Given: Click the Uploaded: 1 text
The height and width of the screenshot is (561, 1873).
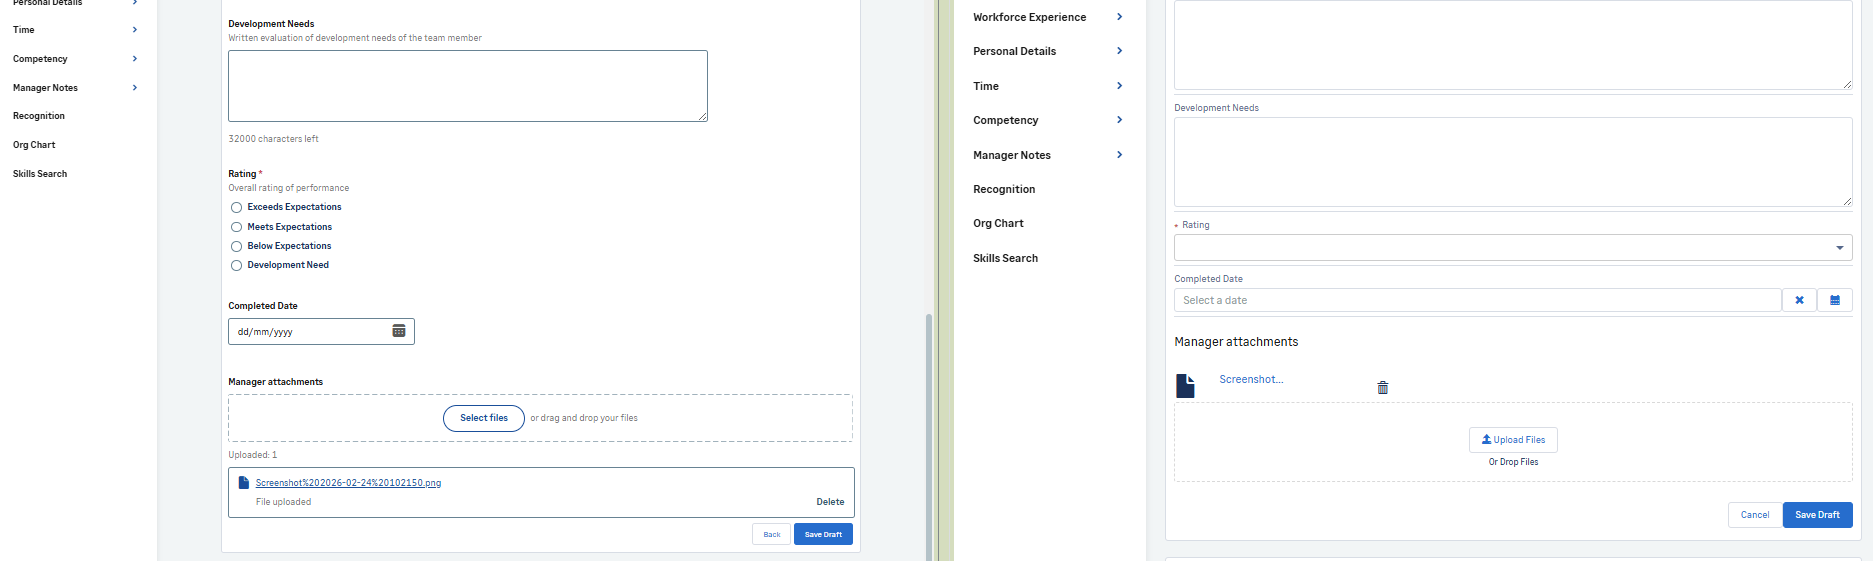Looking at the screenshot, I should coord(253,455).
